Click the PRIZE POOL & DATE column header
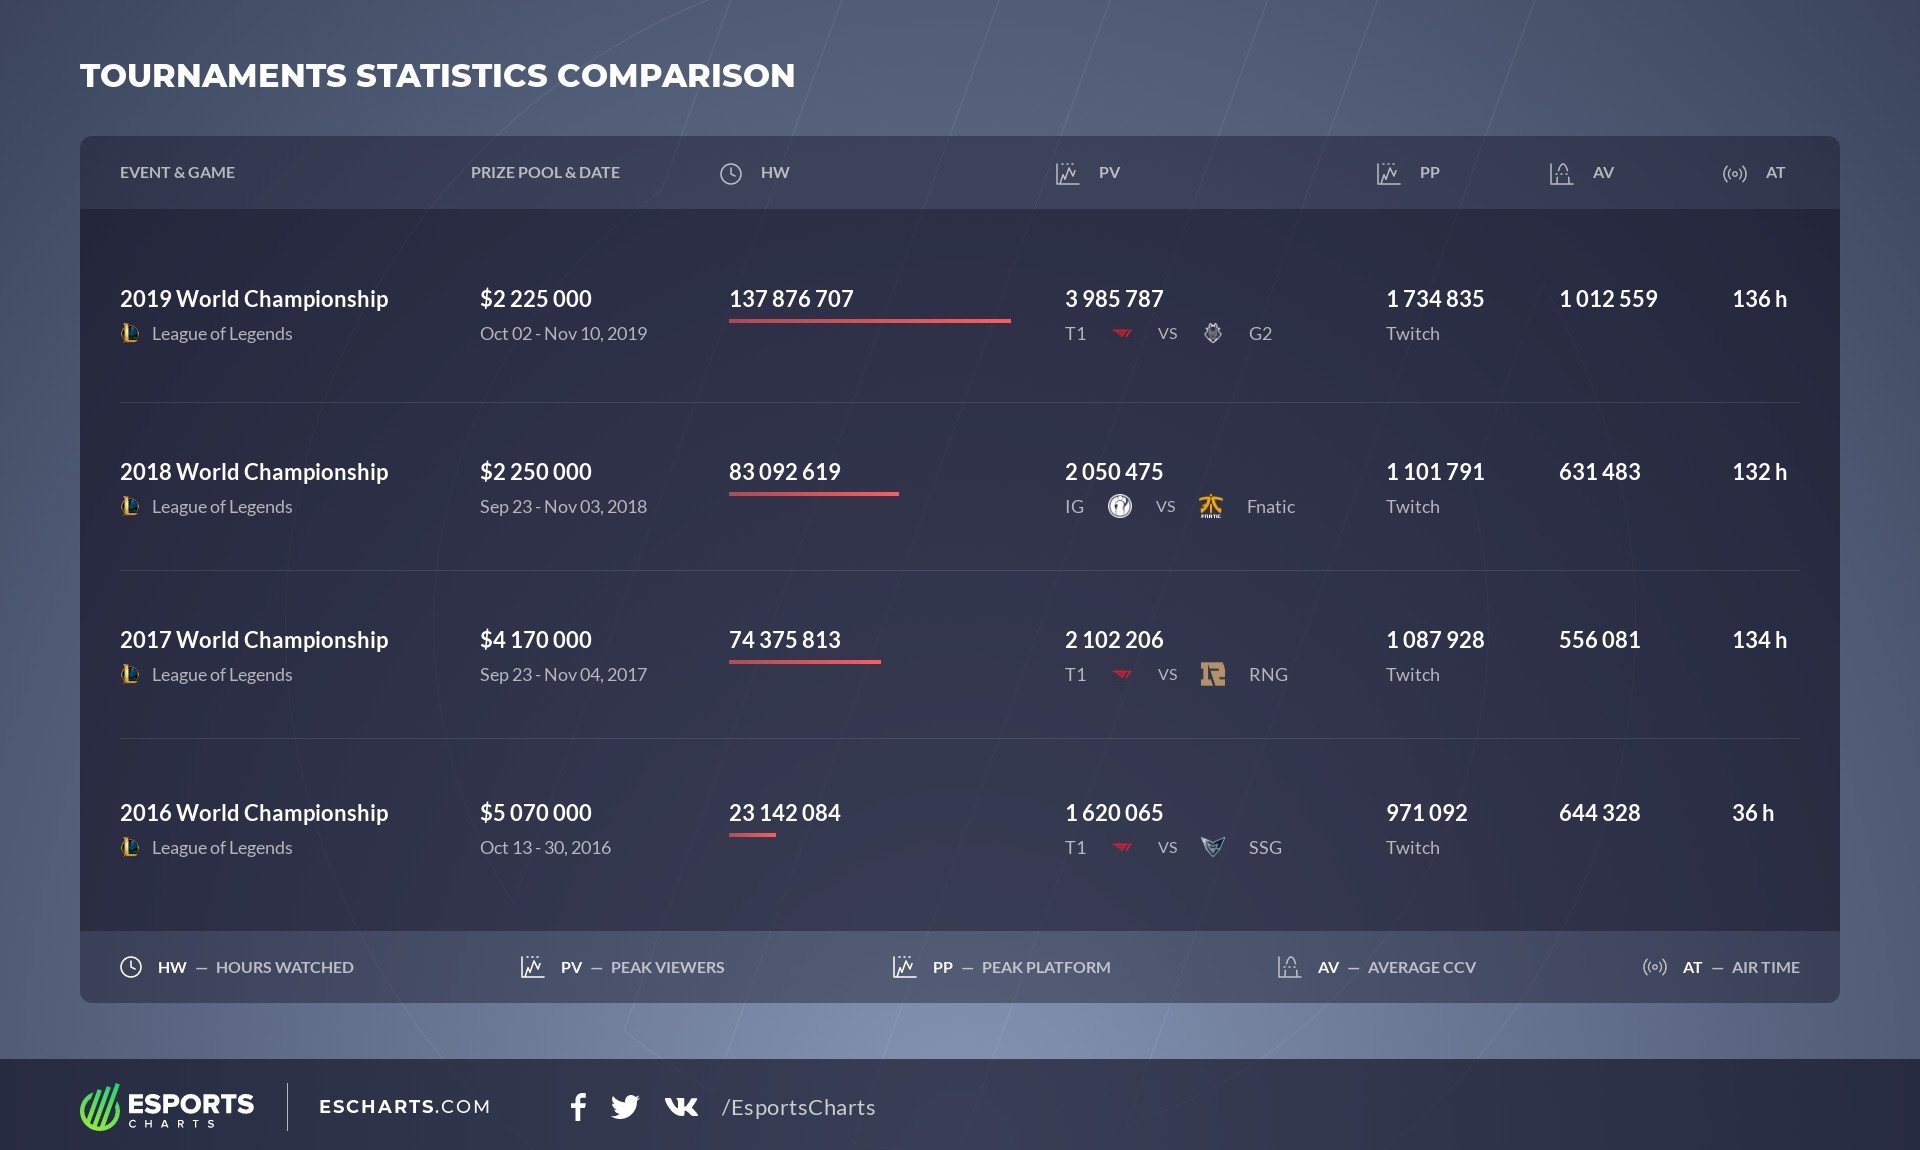Viewport: 1920px width, 1150px height. [x=545, y=172]
